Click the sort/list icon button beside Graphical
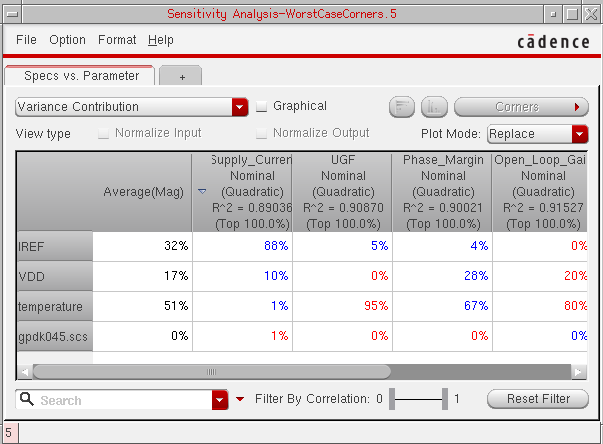Image resolution: width=603 pixels, height=444 pixels. [x=402, y=107]
